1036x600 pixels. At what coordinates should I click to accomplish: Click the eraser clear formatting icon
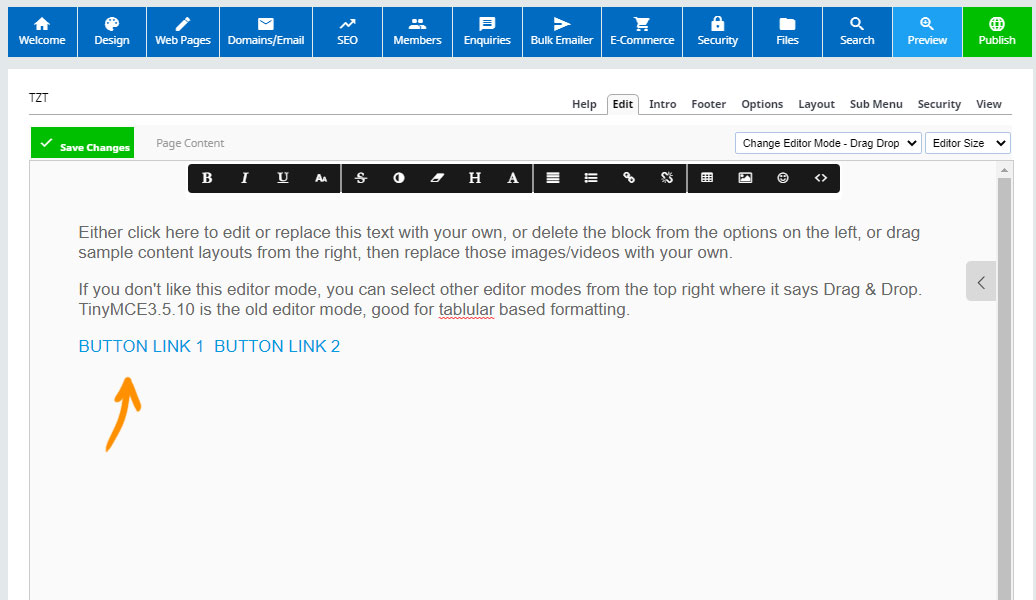[437, 178]
